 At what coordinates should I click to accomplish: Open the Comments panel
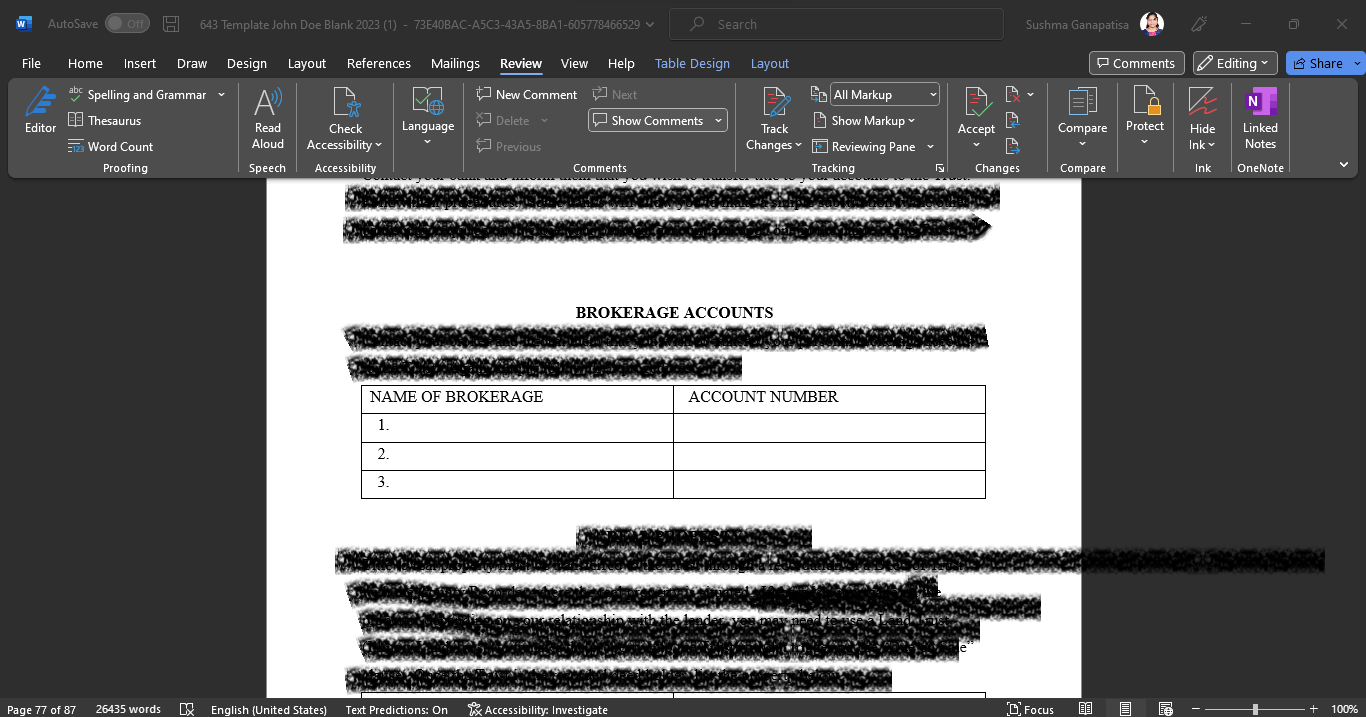[x=1136, y=62]
